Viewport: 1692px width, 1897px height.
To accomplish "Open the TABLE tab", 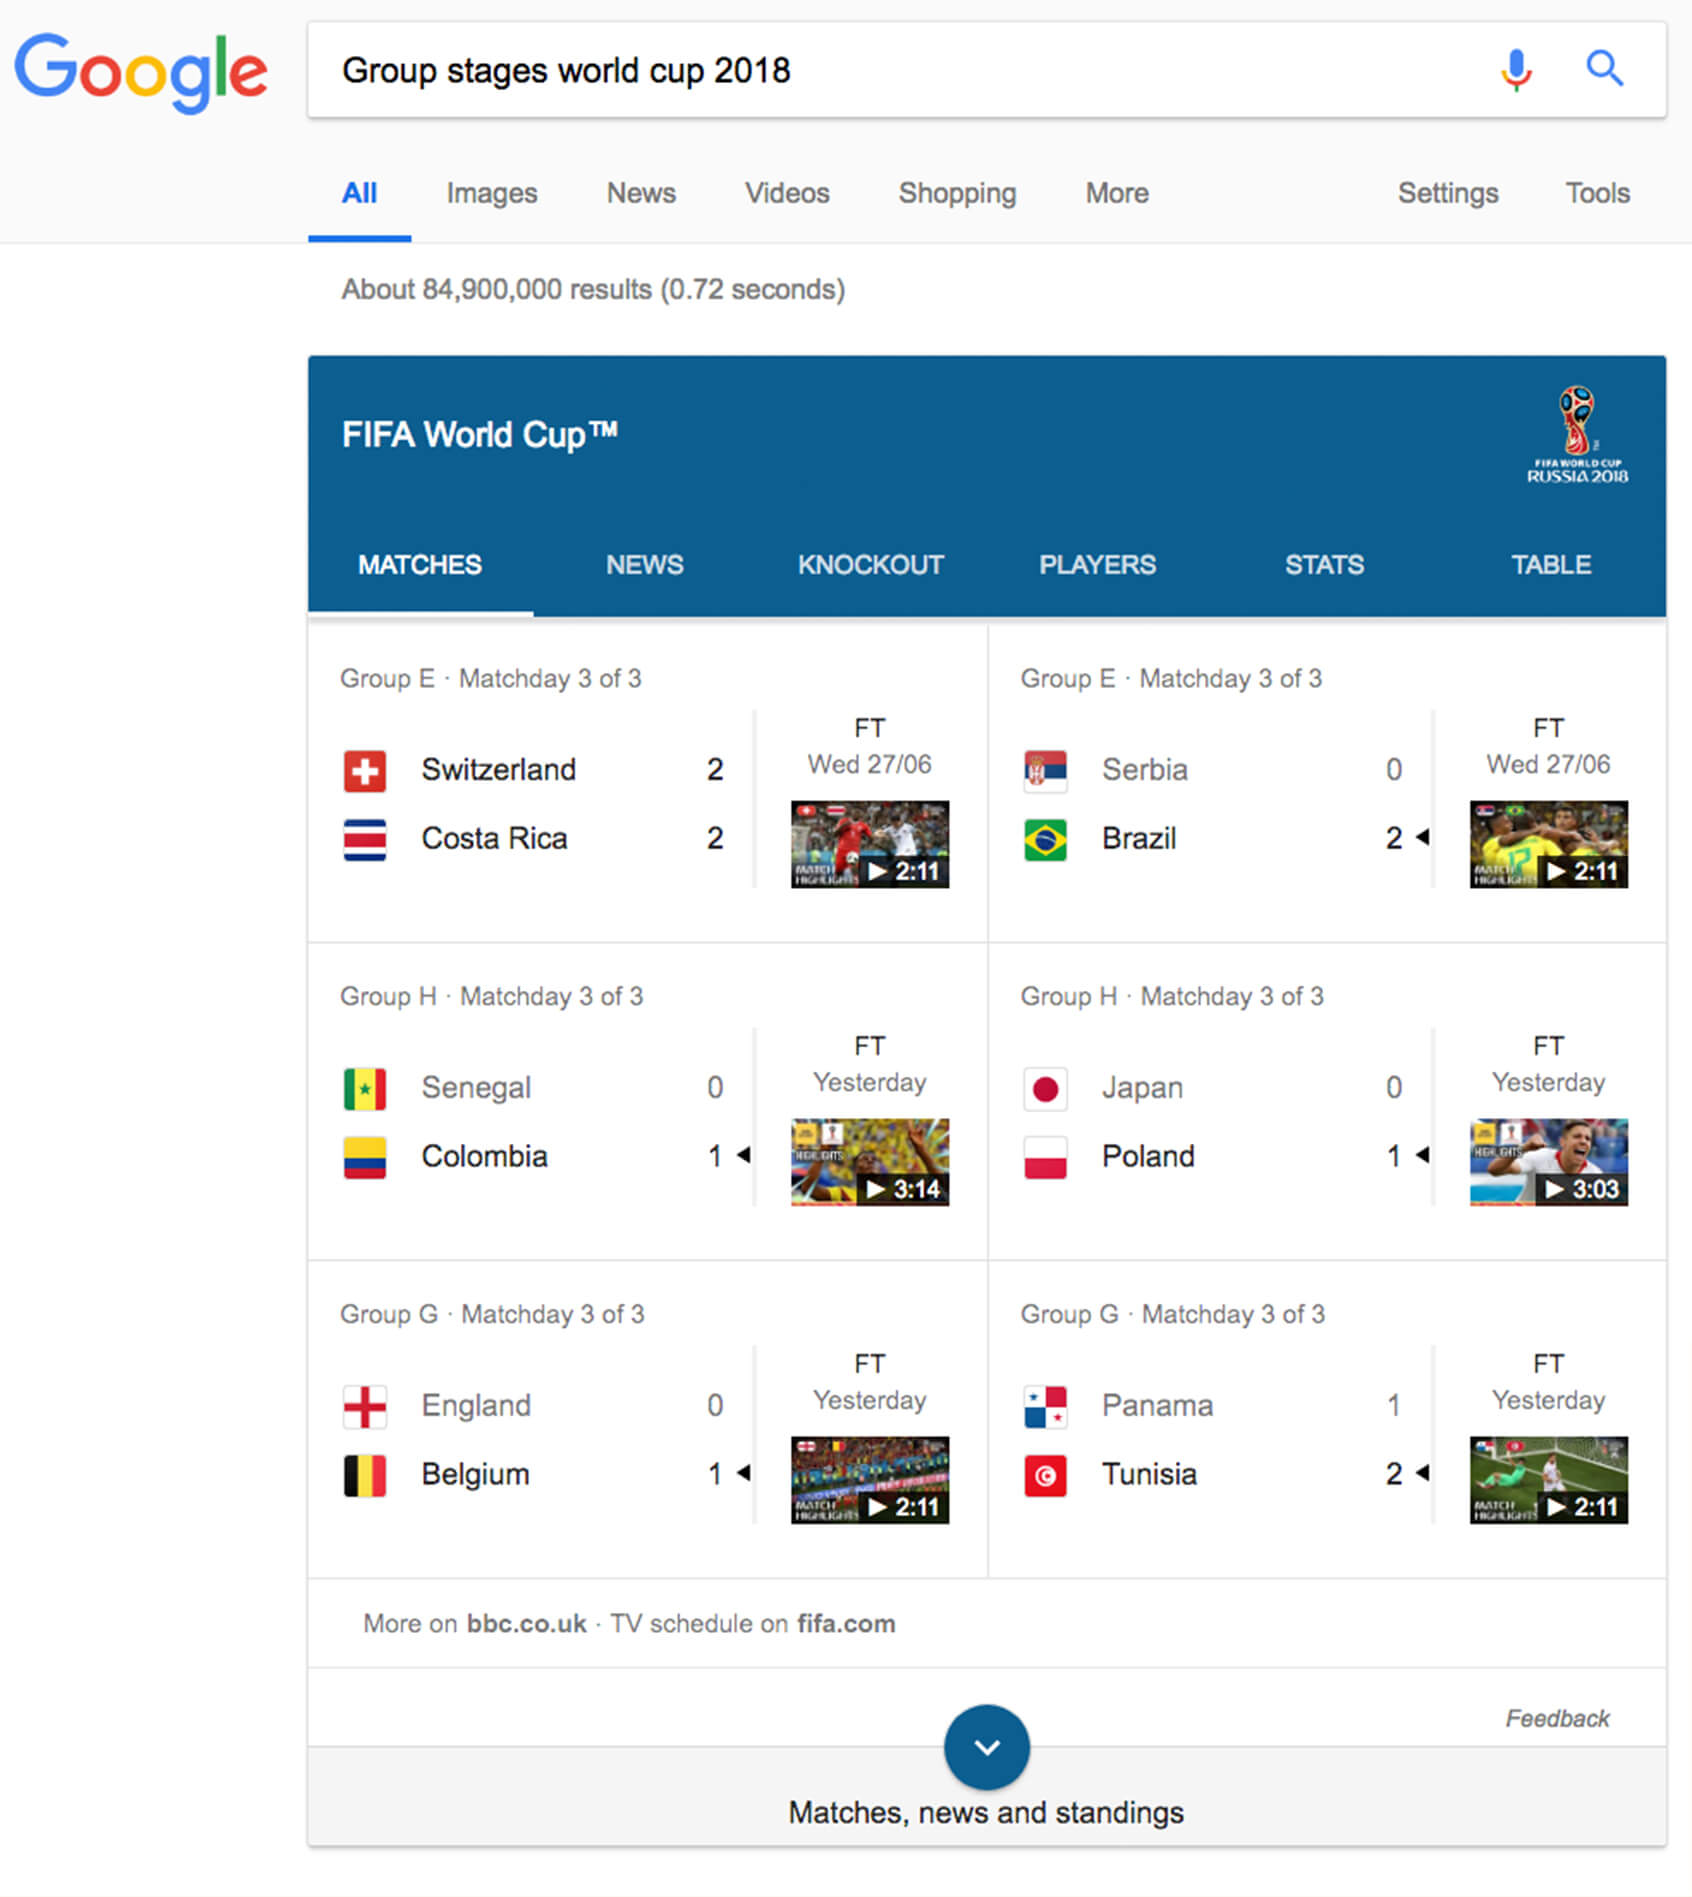I will [1551, 565].
